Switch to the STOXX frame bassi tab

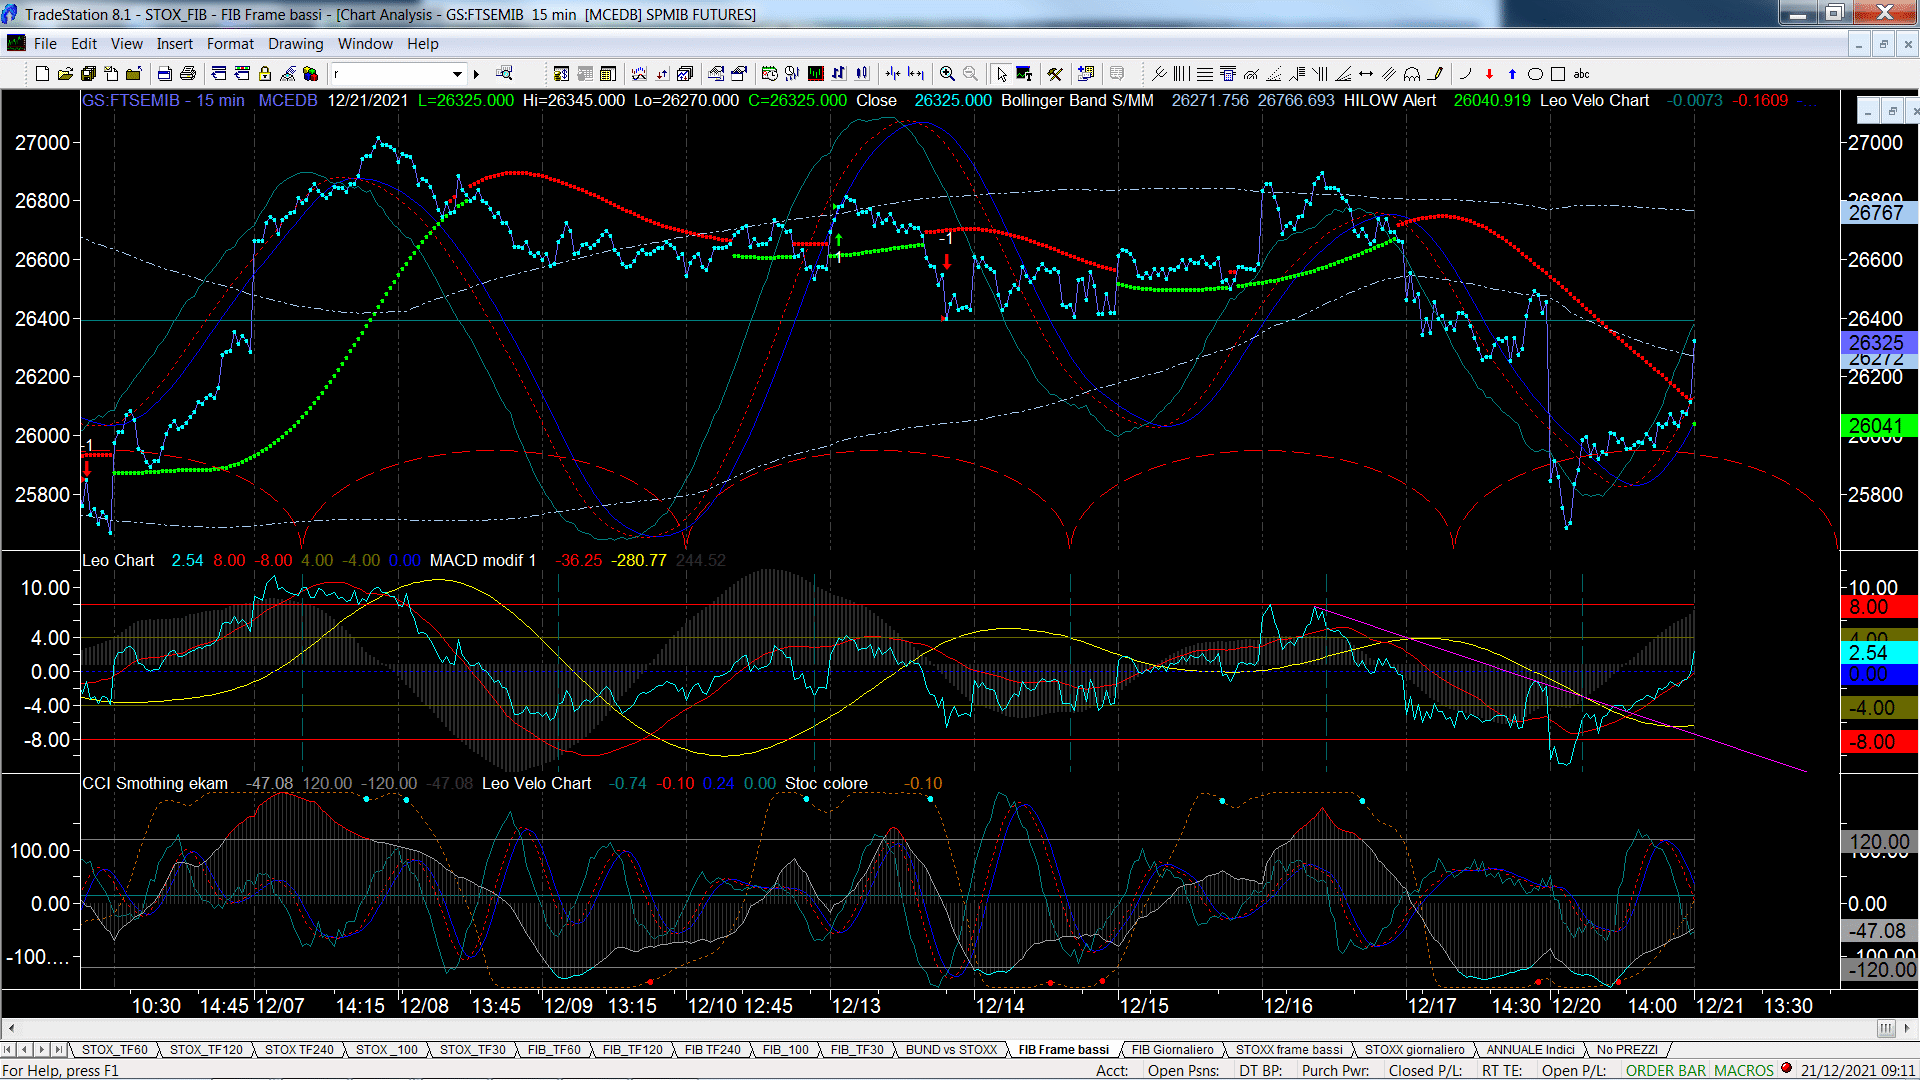(x=1289, y=1050)
